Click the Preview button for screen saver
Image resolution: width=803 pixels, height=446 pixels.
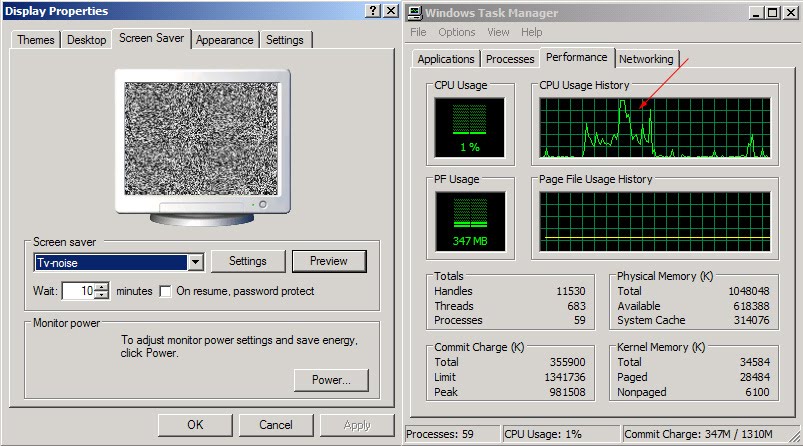[x=329, y=261]
